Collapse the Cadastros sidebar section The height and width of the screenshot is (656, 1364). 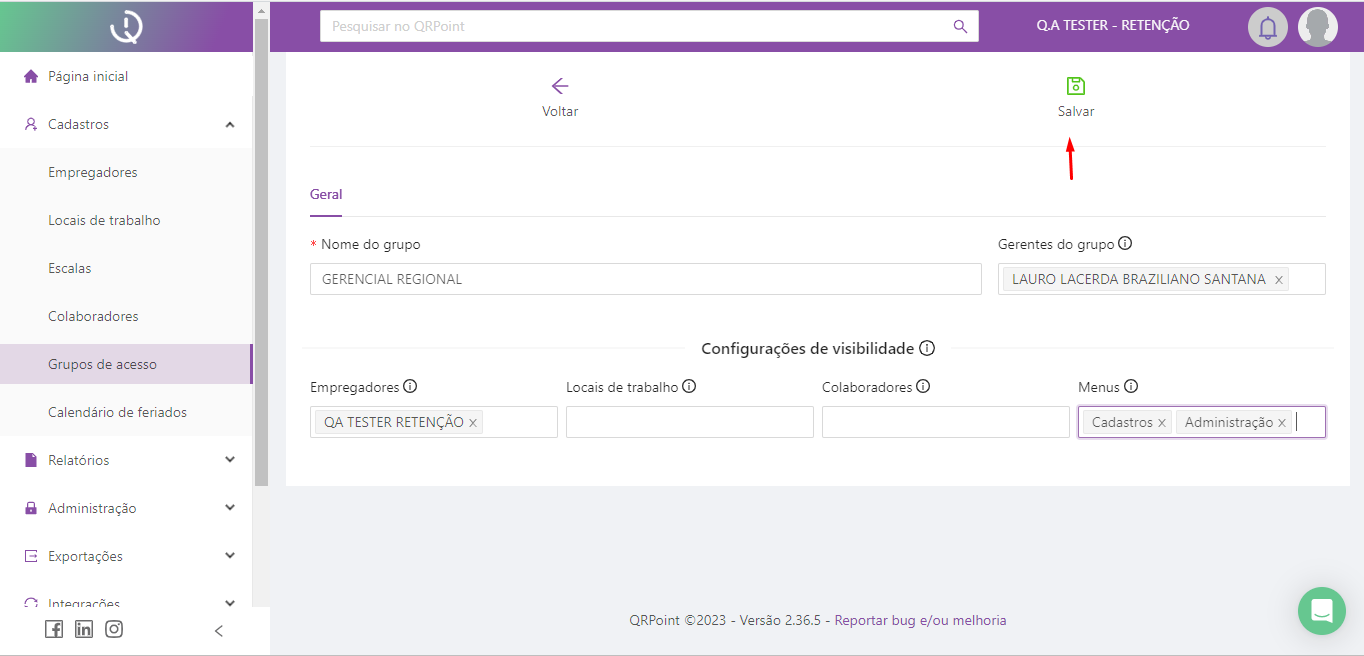[x=230, y=125]
